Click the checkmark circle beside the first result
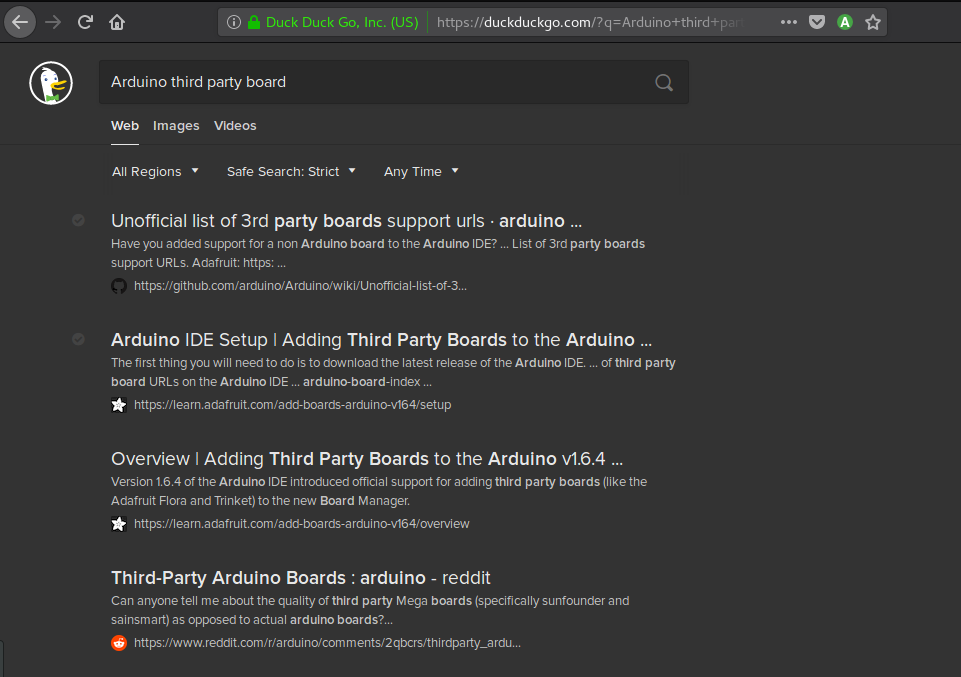 [78, 220]
